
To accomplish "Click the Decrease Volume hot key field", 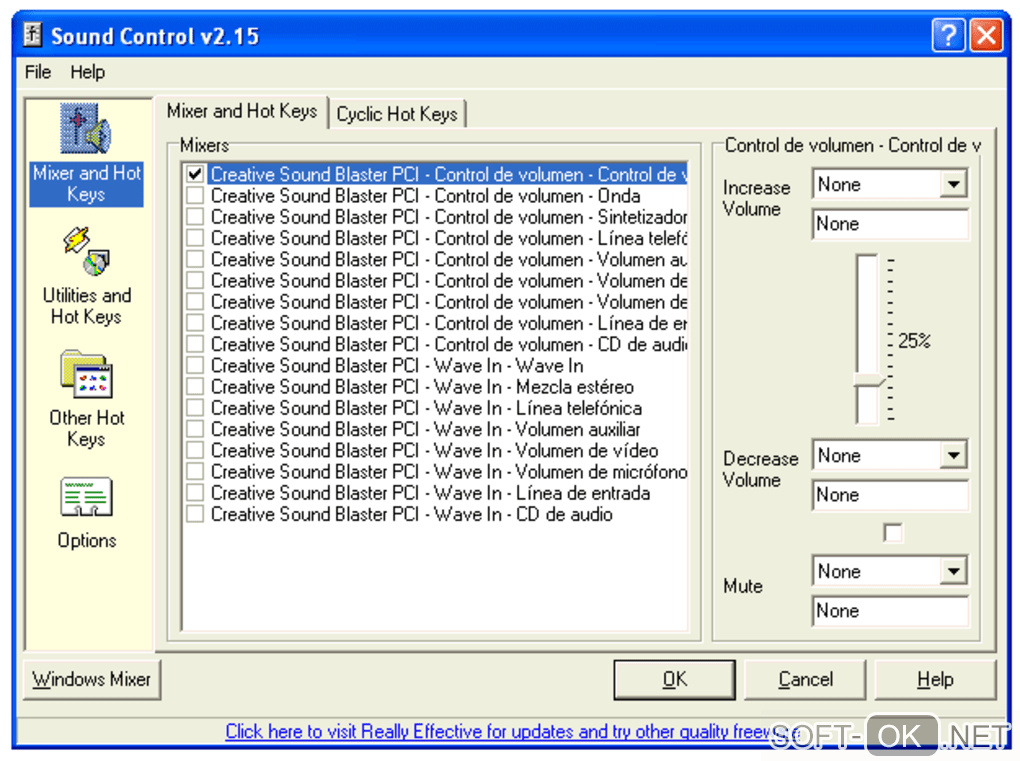I will (x=890, y=495).
